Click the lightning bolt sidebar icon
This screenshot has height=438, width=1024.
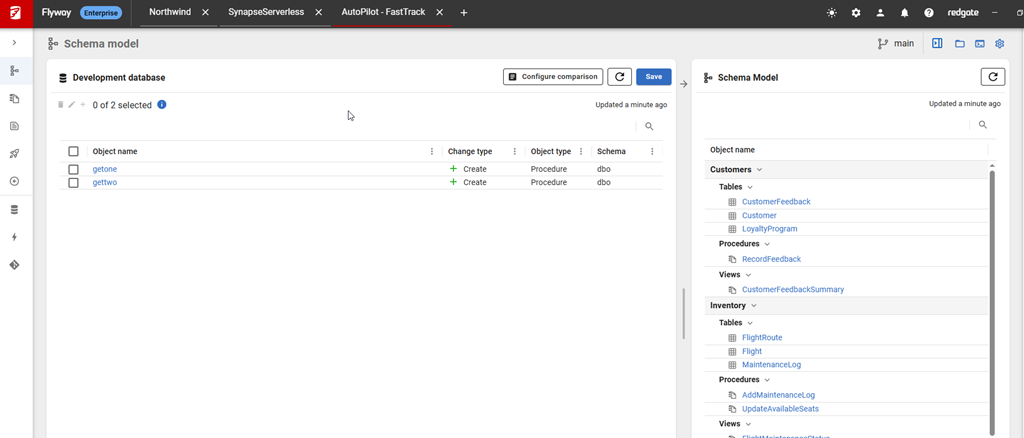[14, 237]
